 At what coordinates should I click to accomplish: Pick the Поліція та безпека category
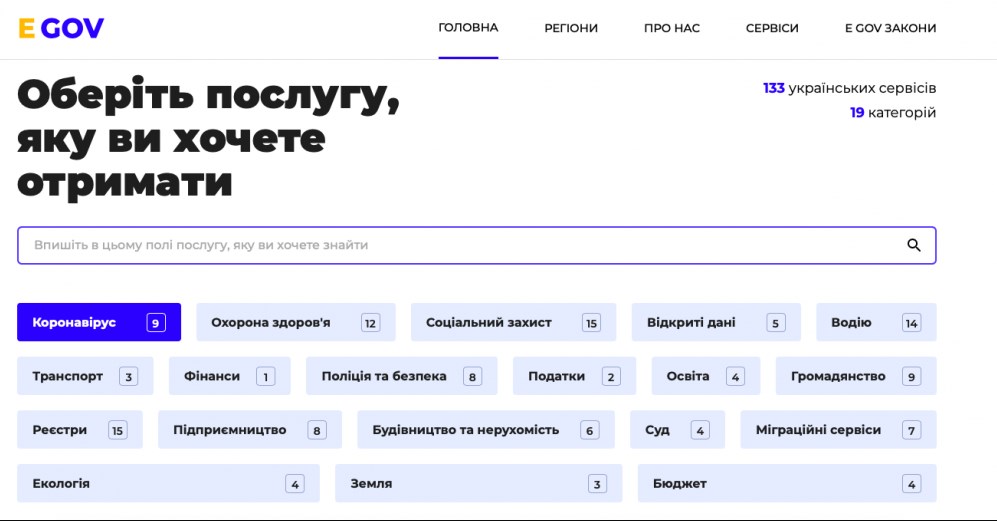(401, 376)
